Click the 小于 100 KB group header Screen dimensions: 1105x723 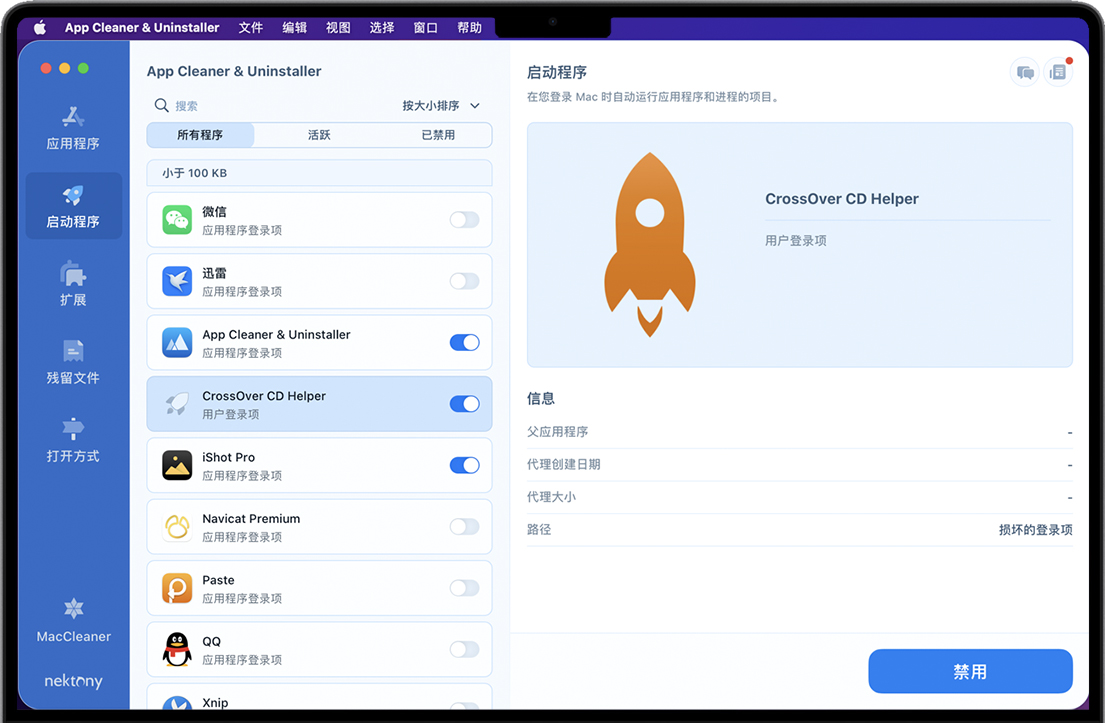pos(319,173)
